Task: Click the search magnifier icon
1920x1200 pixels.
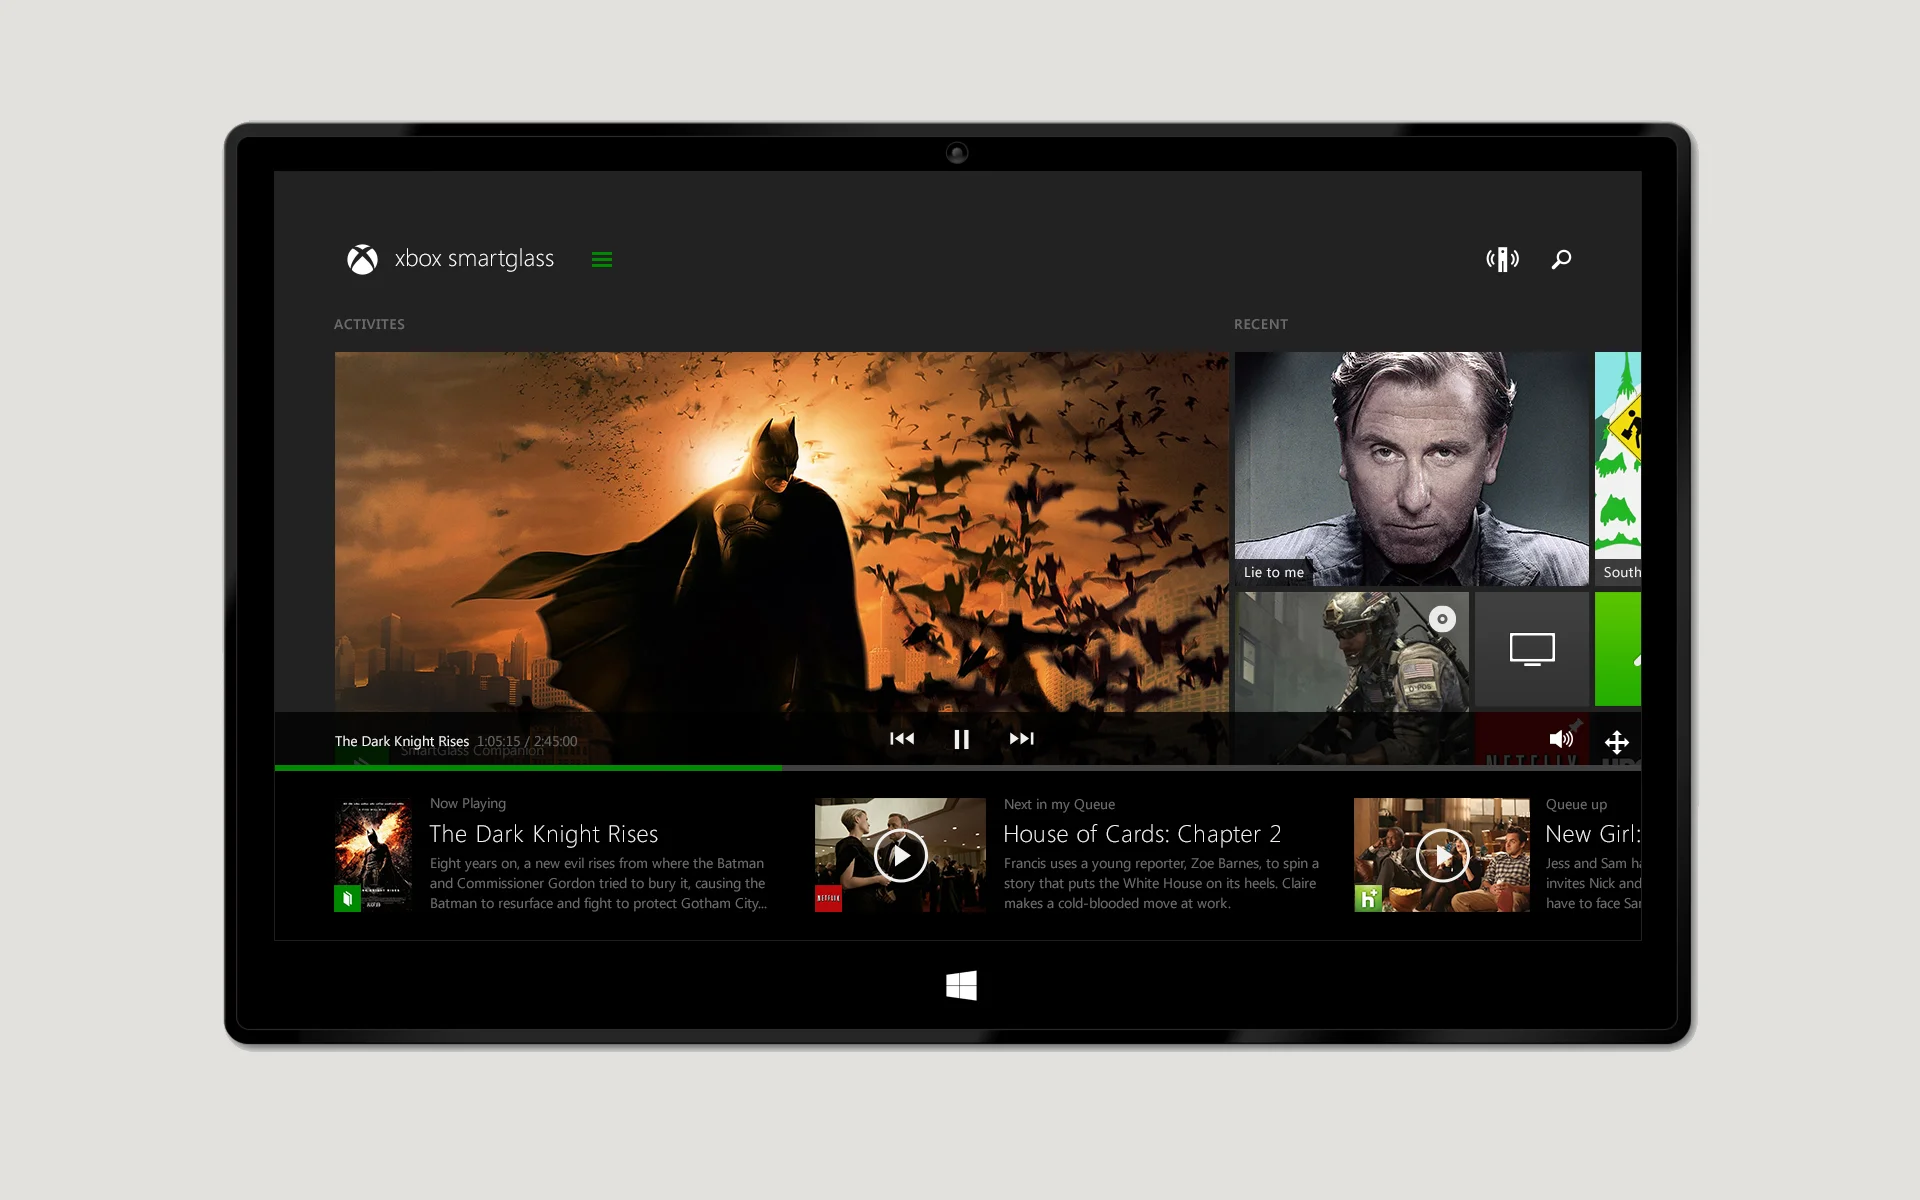Action: point(1561,260)
